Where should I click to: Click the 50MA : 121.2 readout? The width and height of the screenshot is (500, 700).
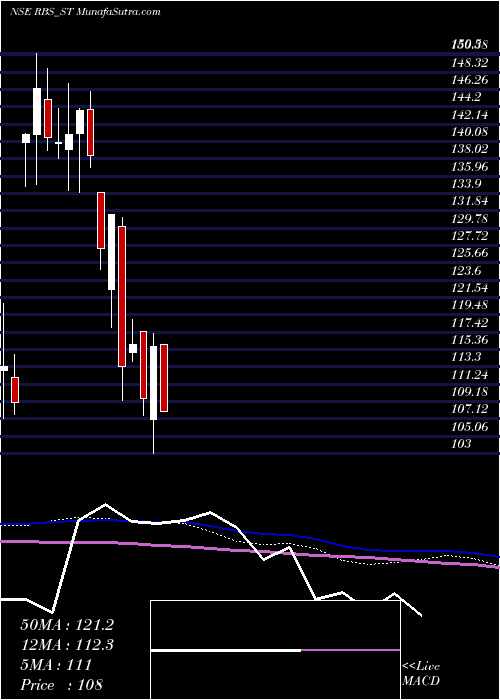coord(67,625)
